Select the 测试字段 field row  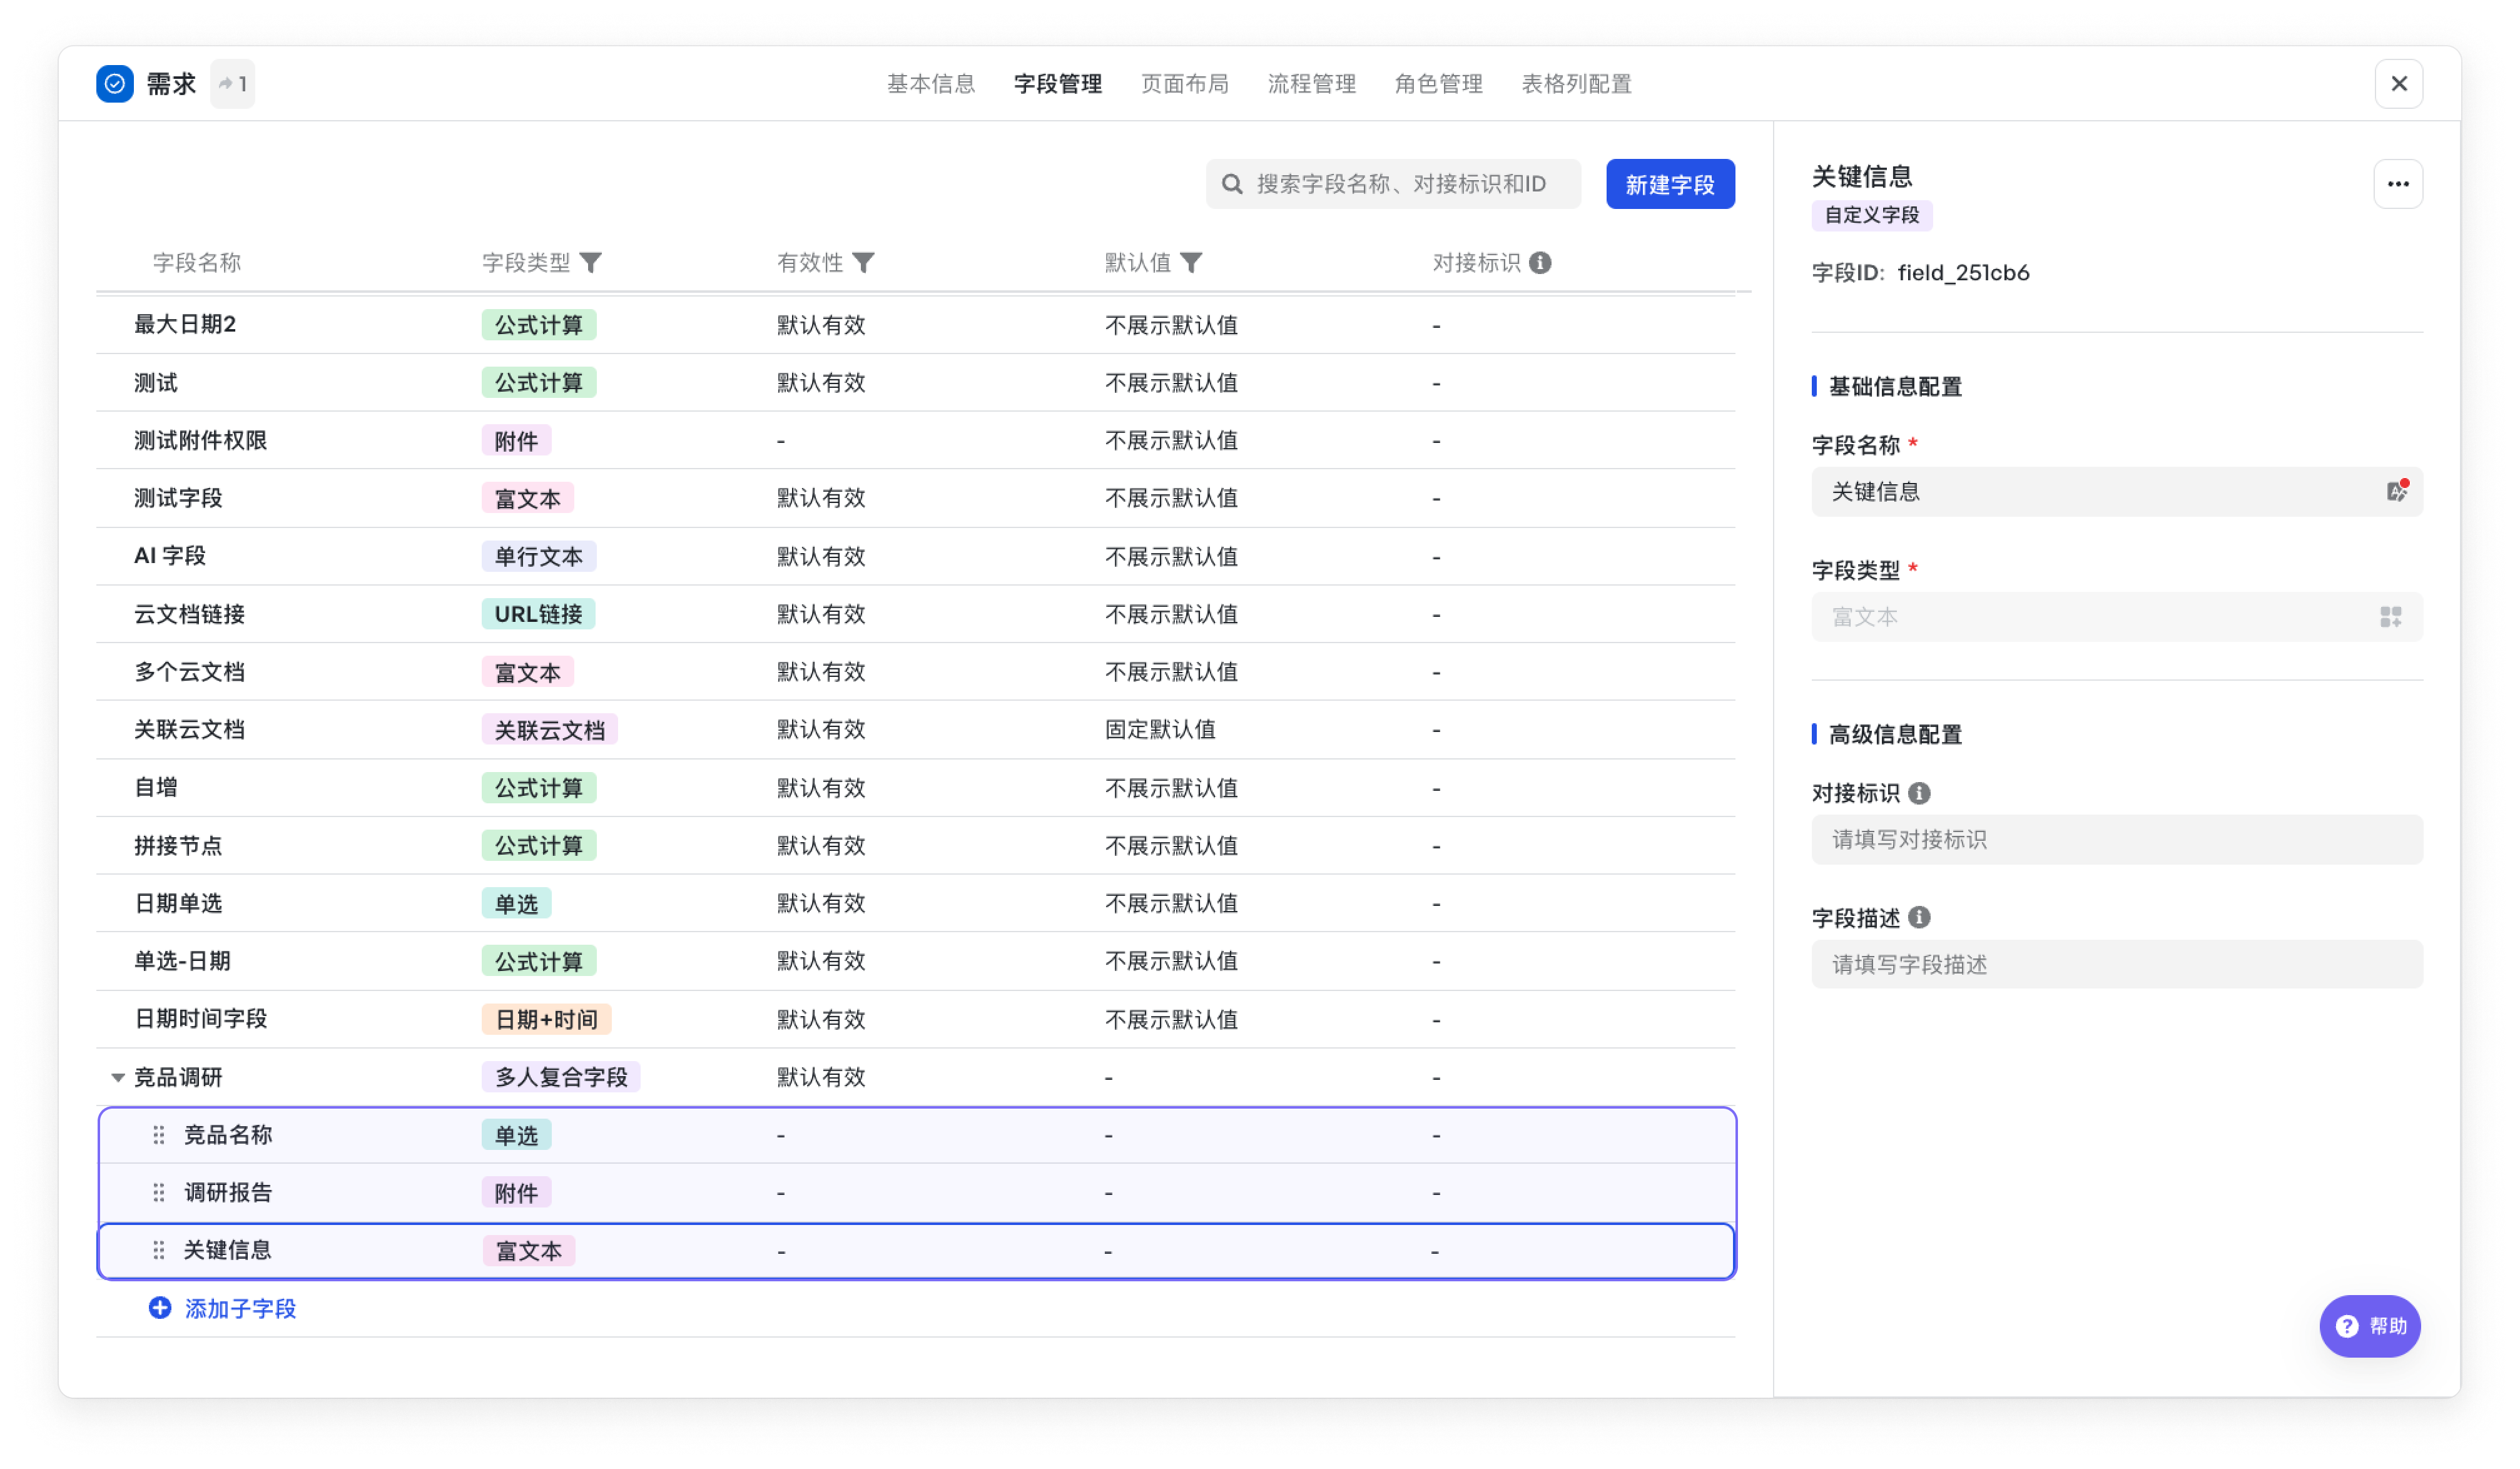915,498
